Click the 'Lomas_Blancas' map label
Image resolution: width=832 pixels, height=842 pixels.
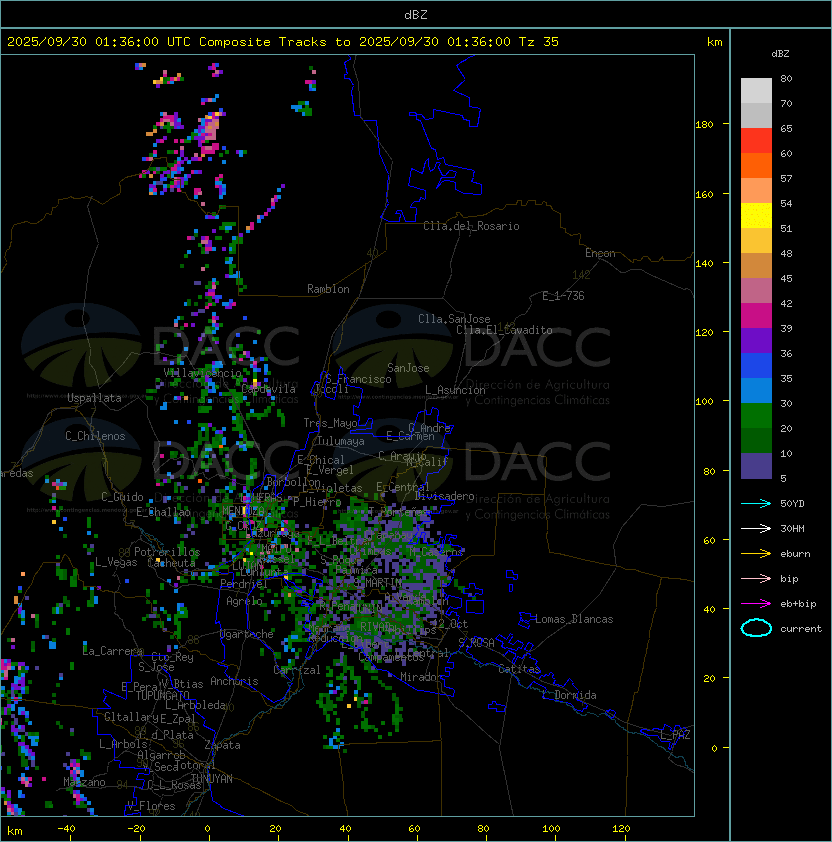[x=574, y=619]
